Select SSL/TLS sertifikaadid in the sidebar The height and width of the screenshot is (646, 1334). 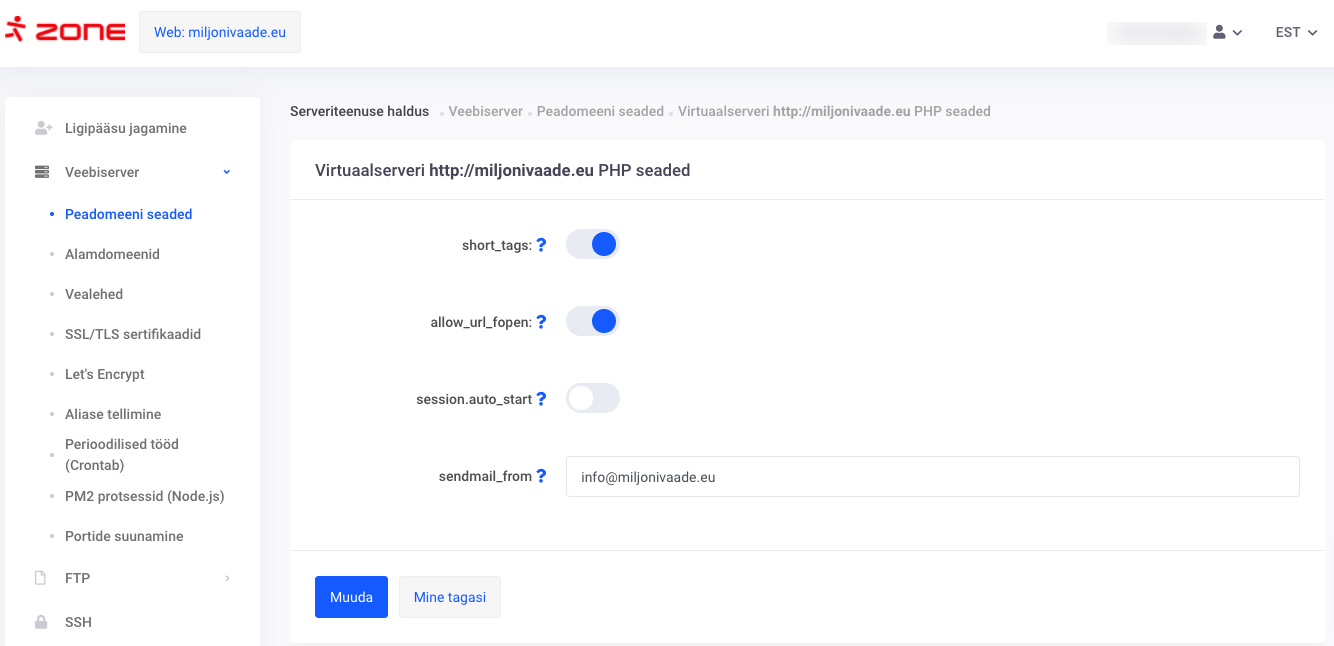pos(133,334)
